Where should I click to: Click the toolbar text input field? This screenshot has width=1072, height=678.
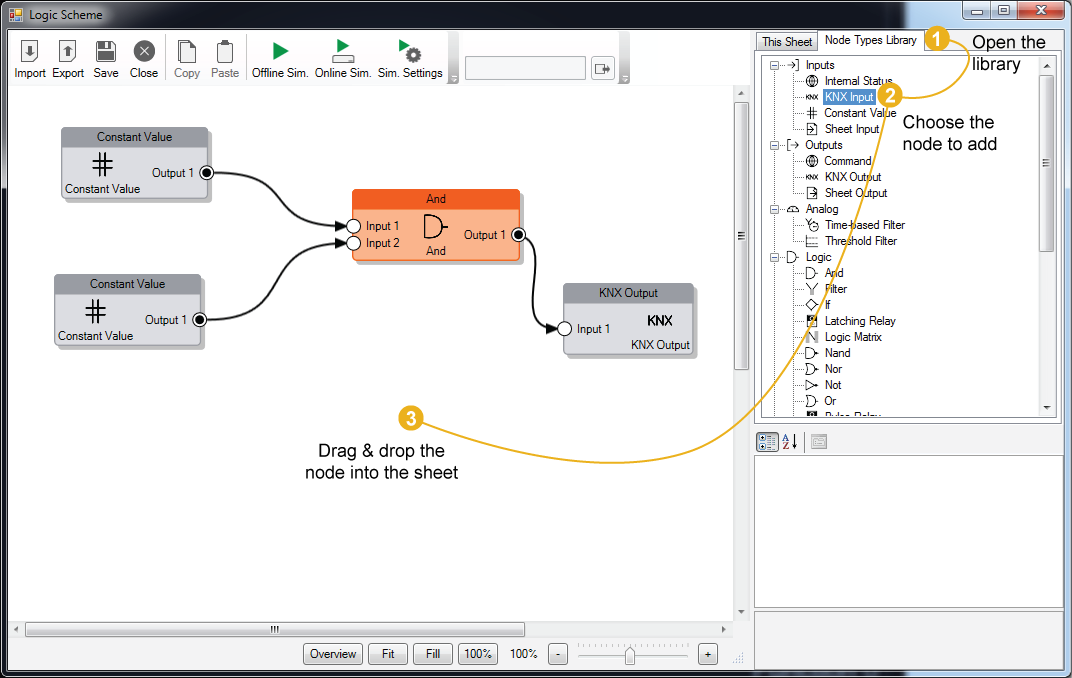tap(525, 68)
